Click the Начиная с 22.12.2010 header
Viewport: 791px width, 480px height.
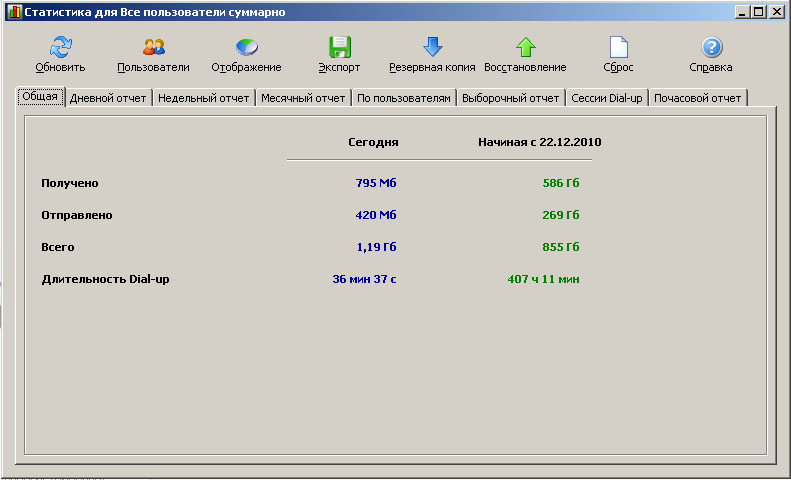tap(540, 142)
